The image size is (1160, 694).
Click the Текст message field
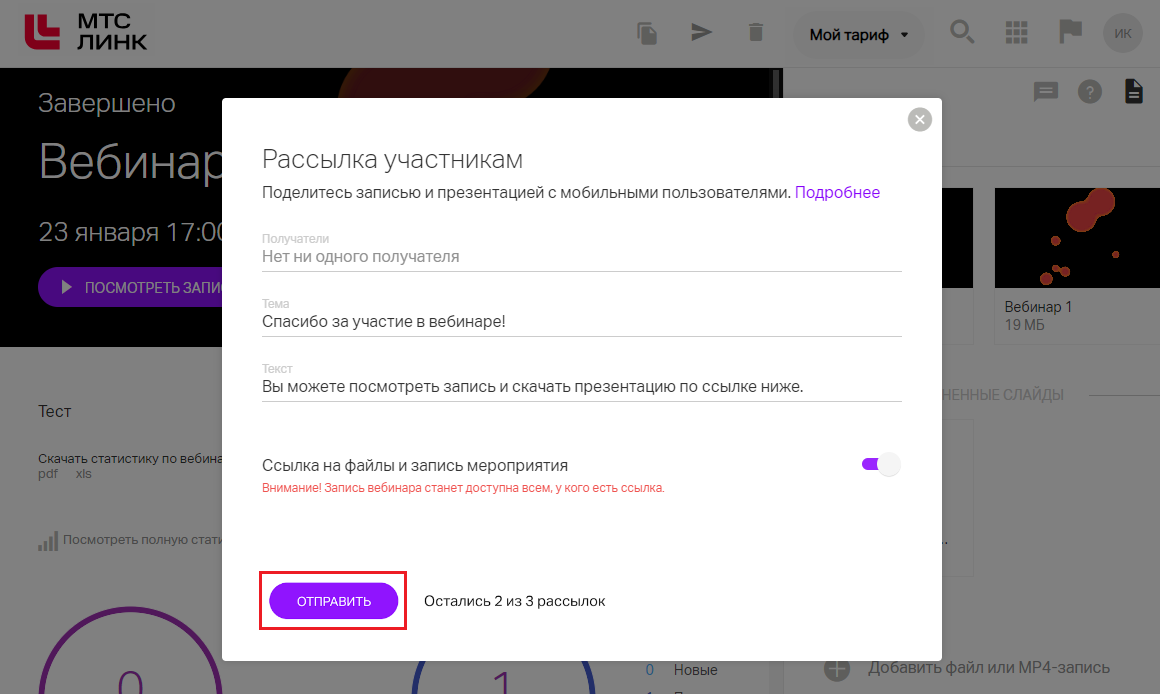581,382
